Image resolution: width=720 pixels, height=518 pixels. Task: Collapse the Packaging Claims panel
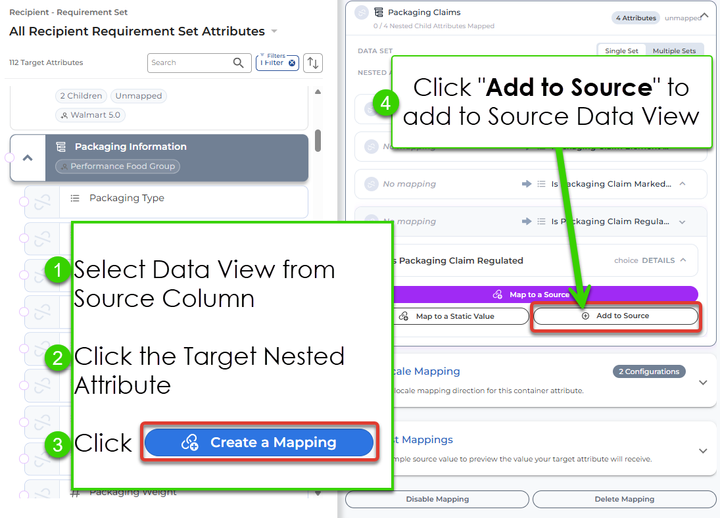click(x=704, y=15)
